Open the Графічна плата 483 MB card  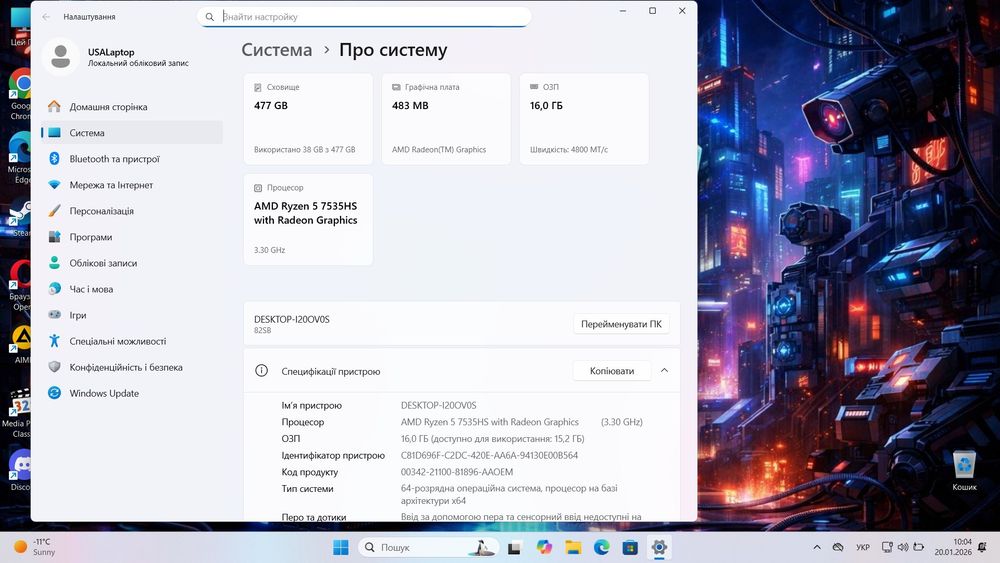(446, 119)
